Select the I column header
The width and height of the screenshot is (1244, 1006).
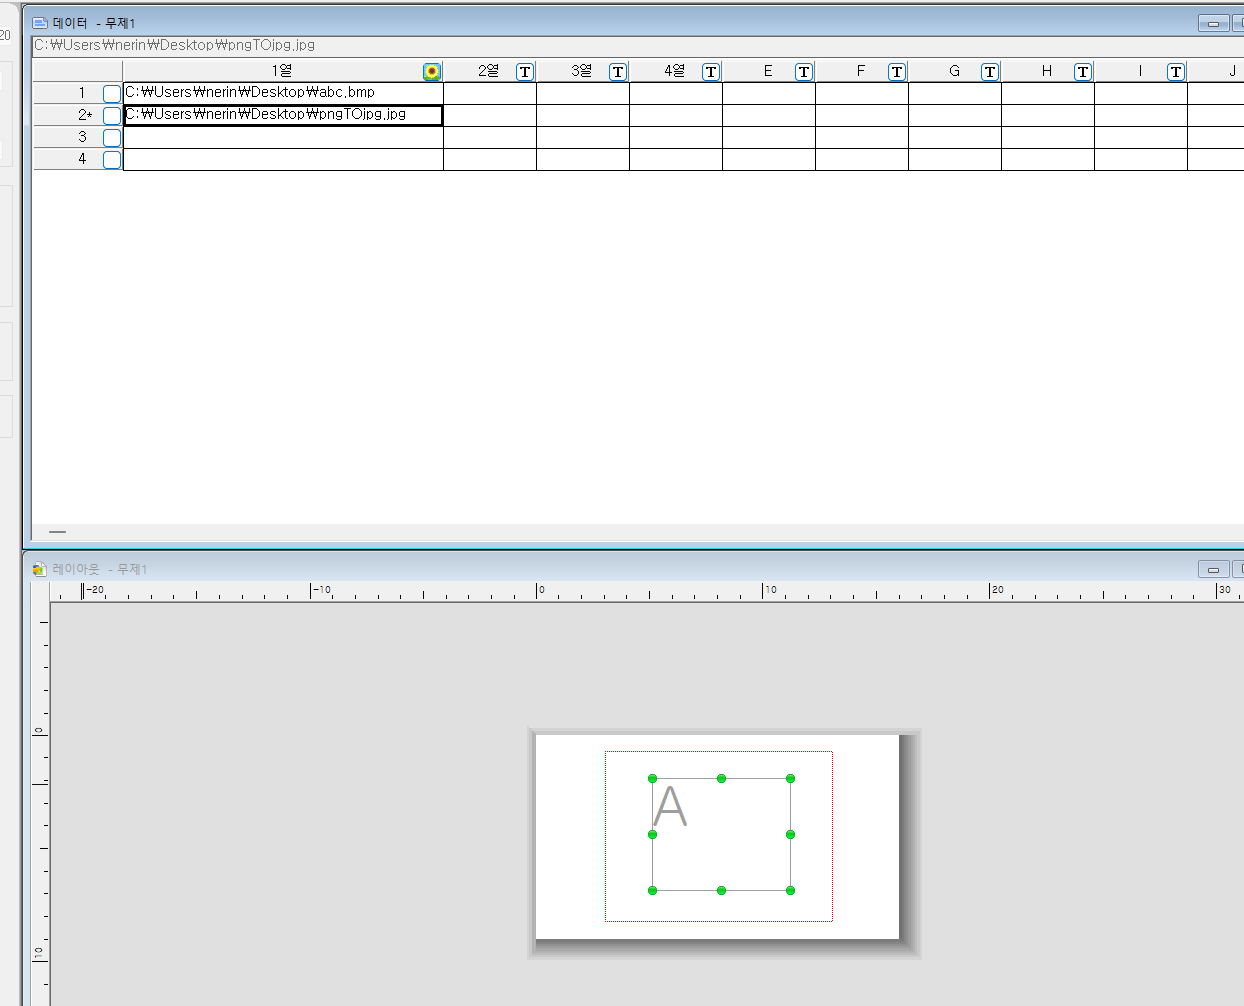tap(1141, 71)
